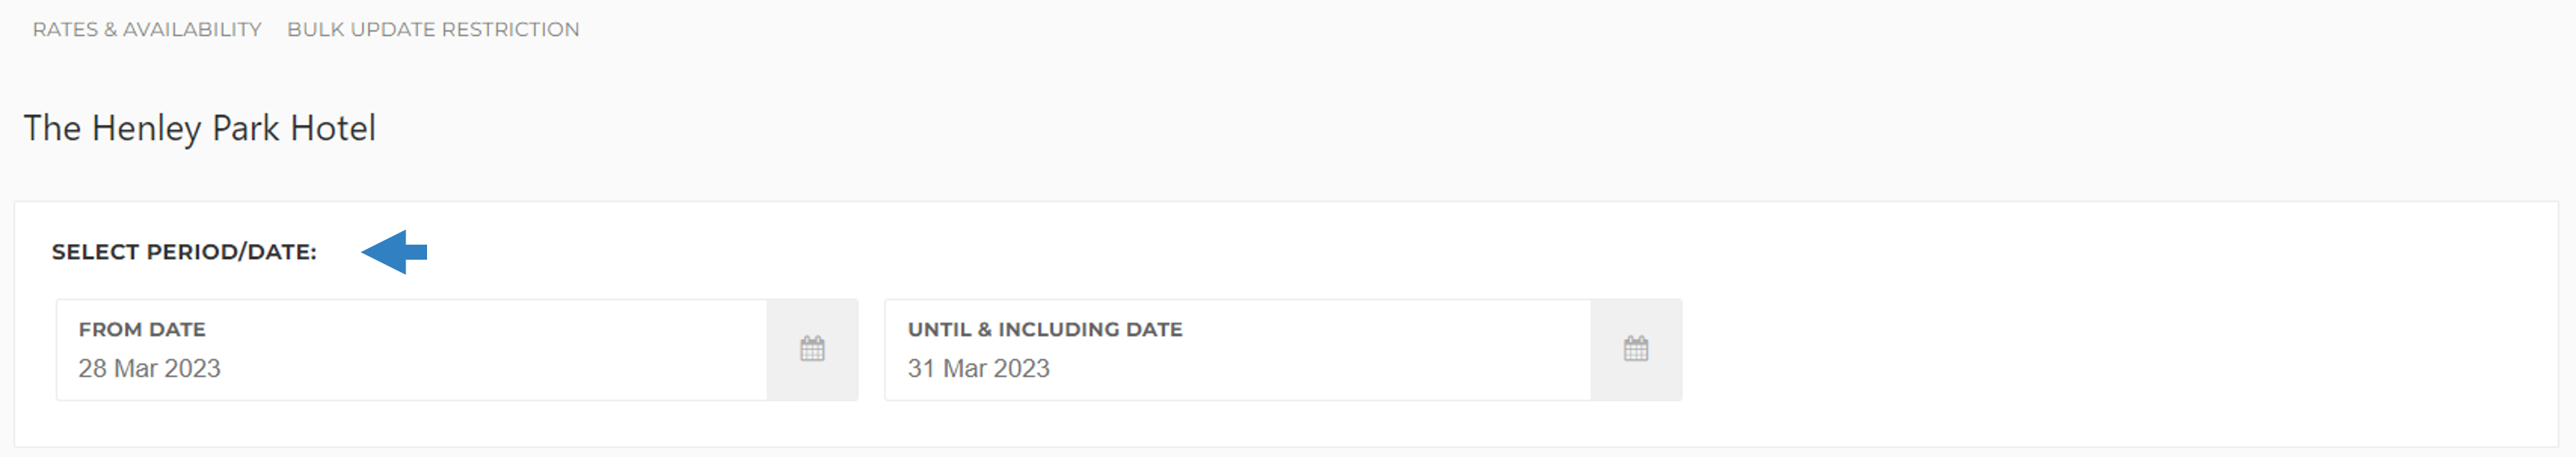Click The Henley Park Hotel page title
Image resolution: width=2576 pixels, height=457 pixels.
click(x=200, y=128)
